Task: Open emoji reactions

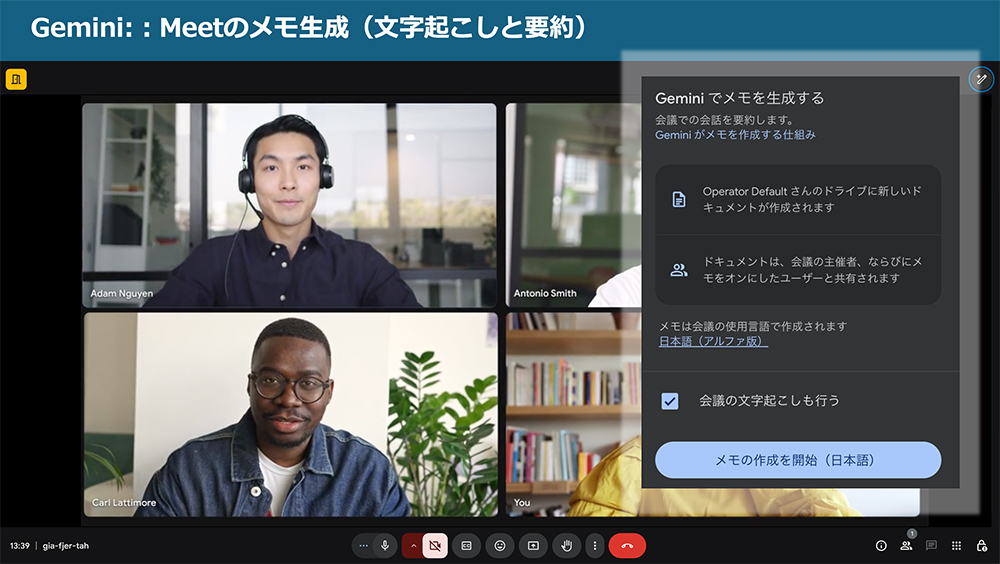Action: pyautogui.click(x=500, y=545)
